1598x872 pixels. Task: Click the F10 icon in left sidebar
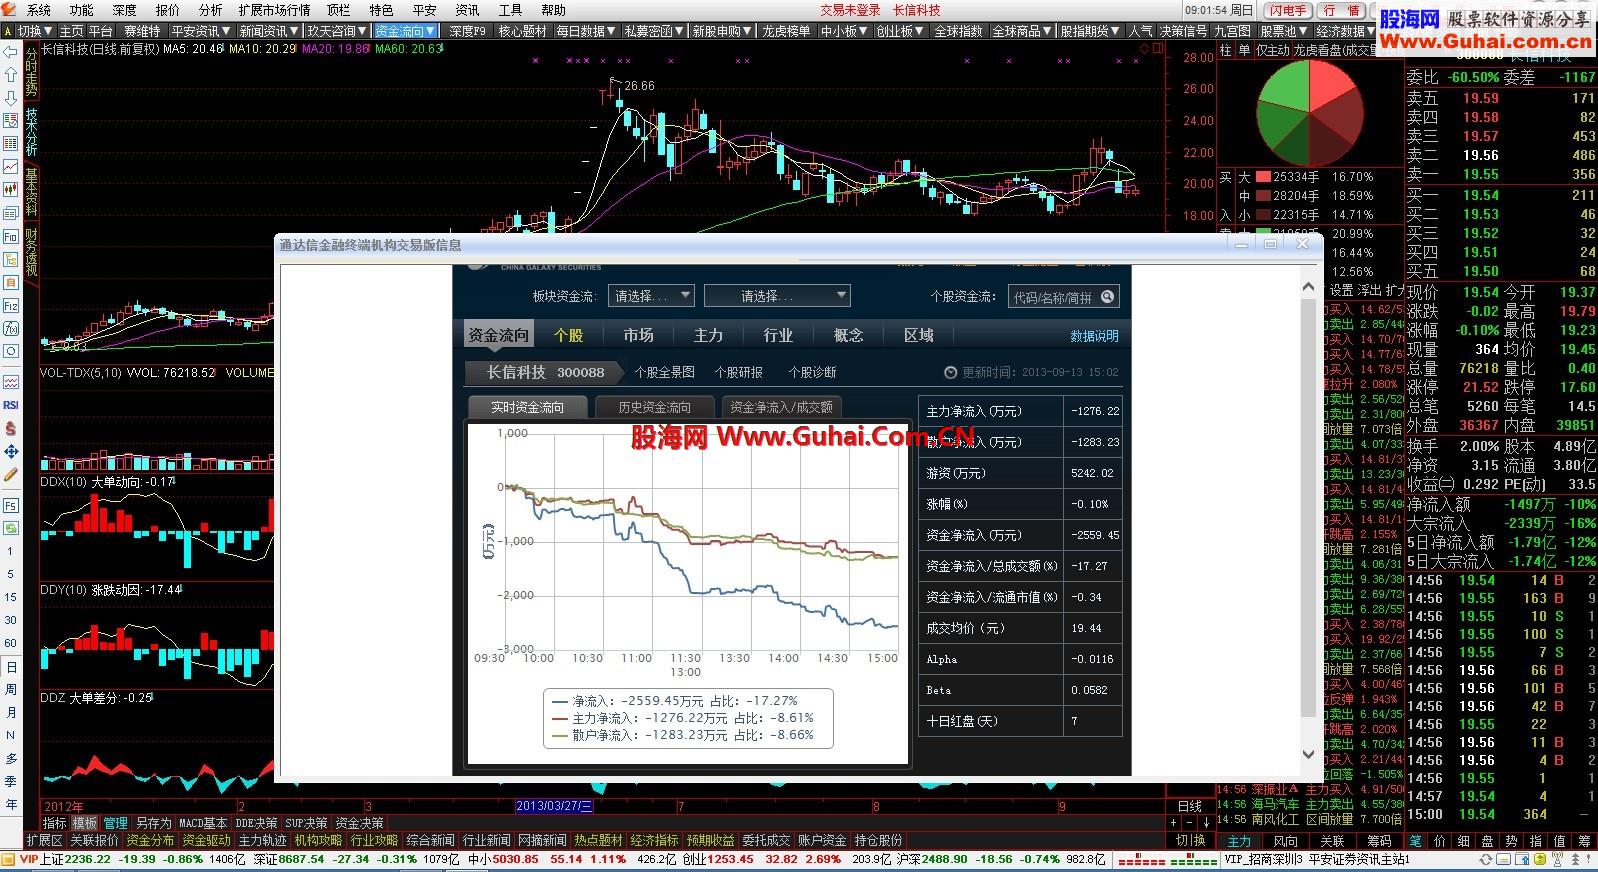[x=11, y=237]
